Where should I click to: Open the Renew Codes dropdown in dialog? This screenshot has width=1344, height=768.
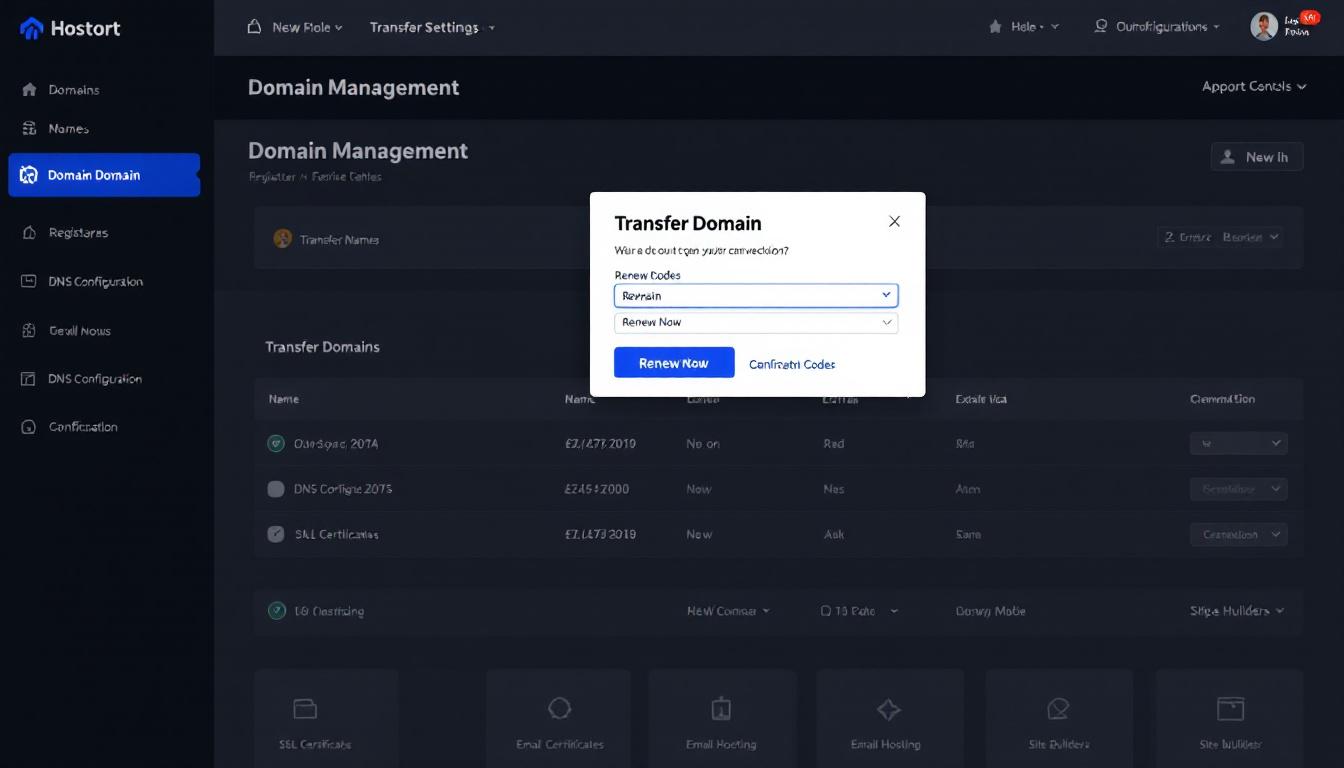pyautogui.click(x=755, y=296)
